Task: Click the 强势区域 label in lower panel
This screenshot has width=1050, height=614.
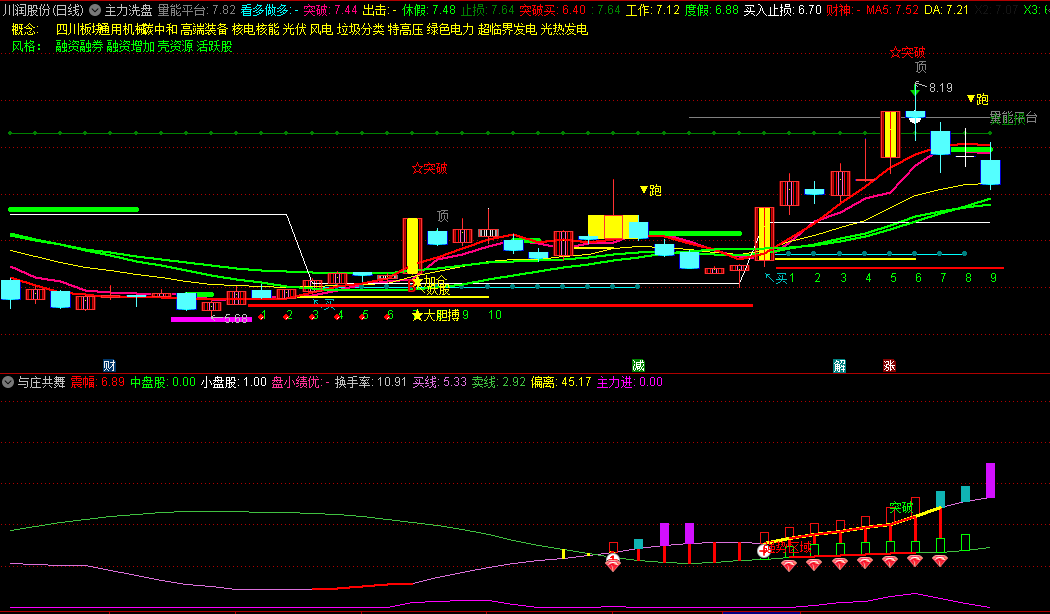Action: (788, 548)
